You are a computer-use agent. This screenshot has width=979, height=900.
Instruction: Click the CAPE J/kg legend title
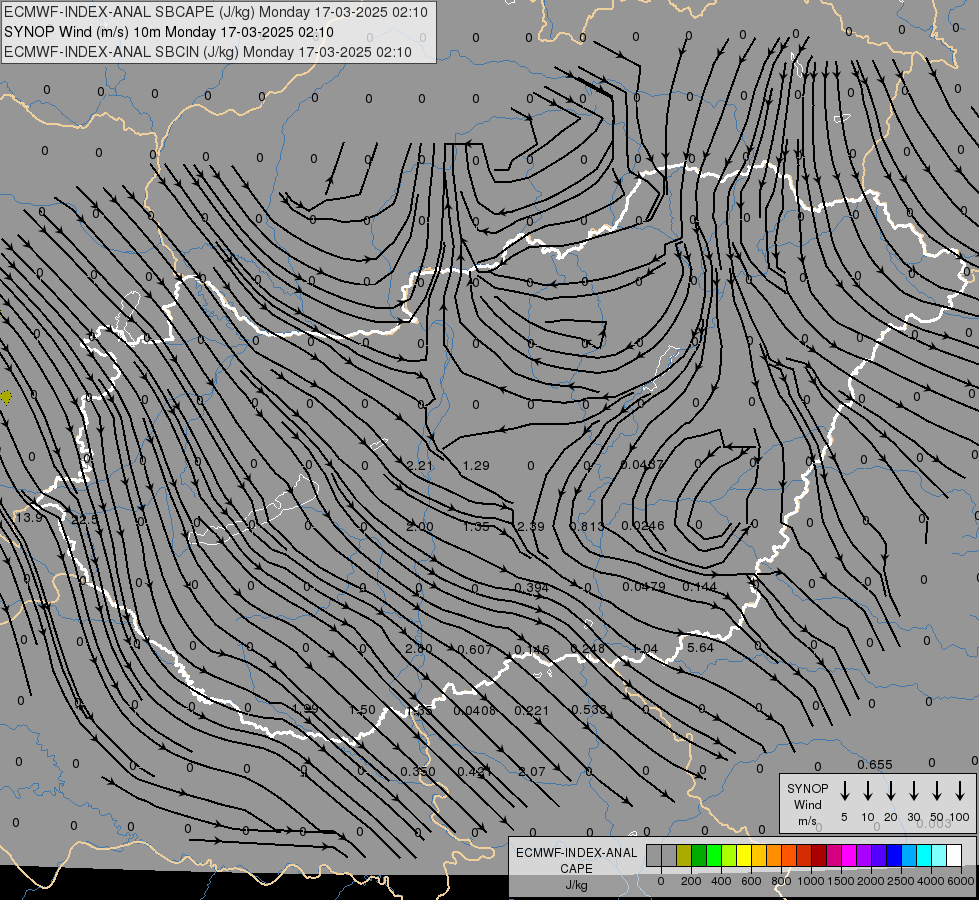click(x=576, y=869)
